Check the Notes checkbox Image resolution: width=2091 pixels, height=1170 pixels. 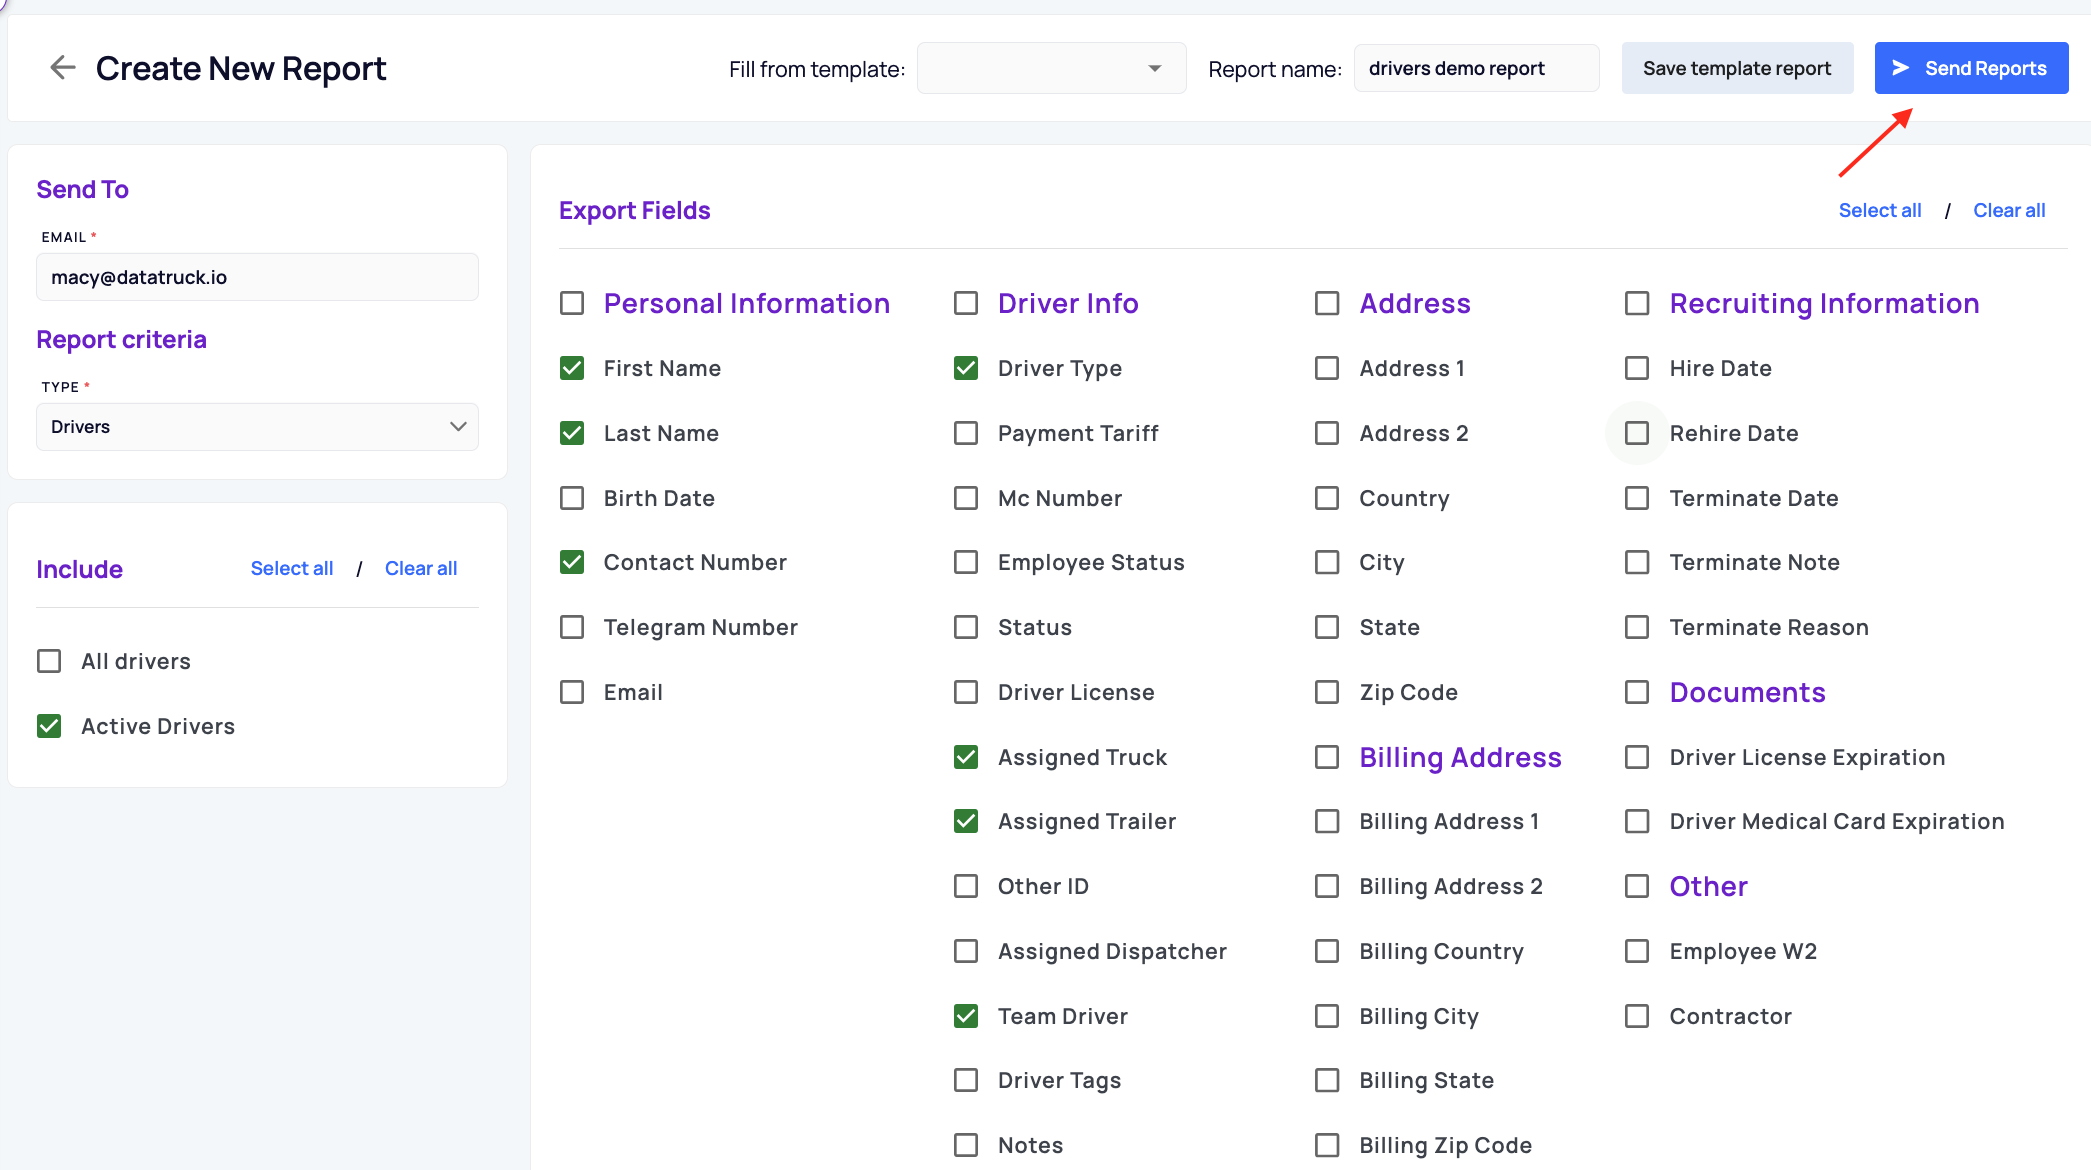pyautogui.click(x=966, y=1145)
